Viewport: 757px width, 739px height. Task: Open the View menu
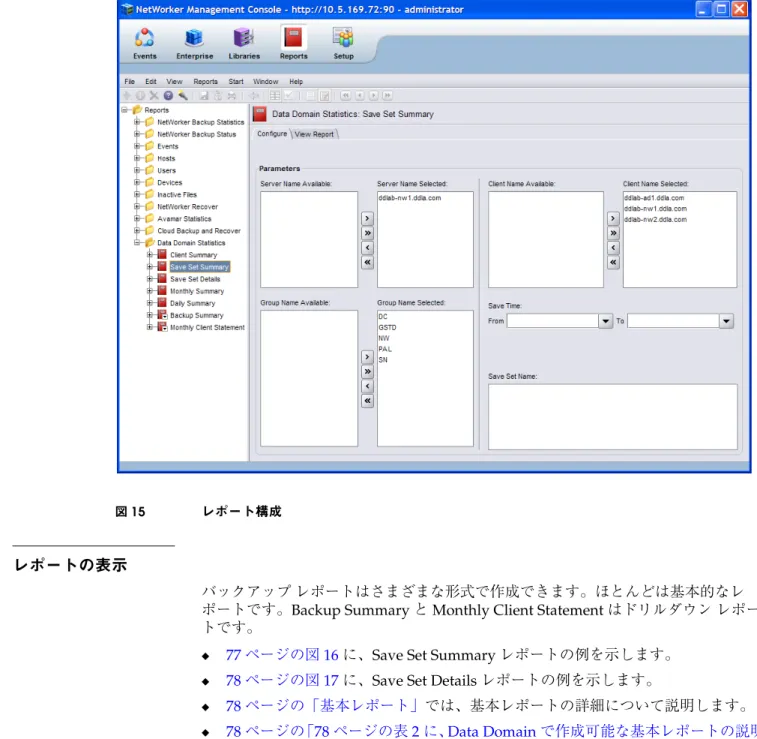pos(174,82)
